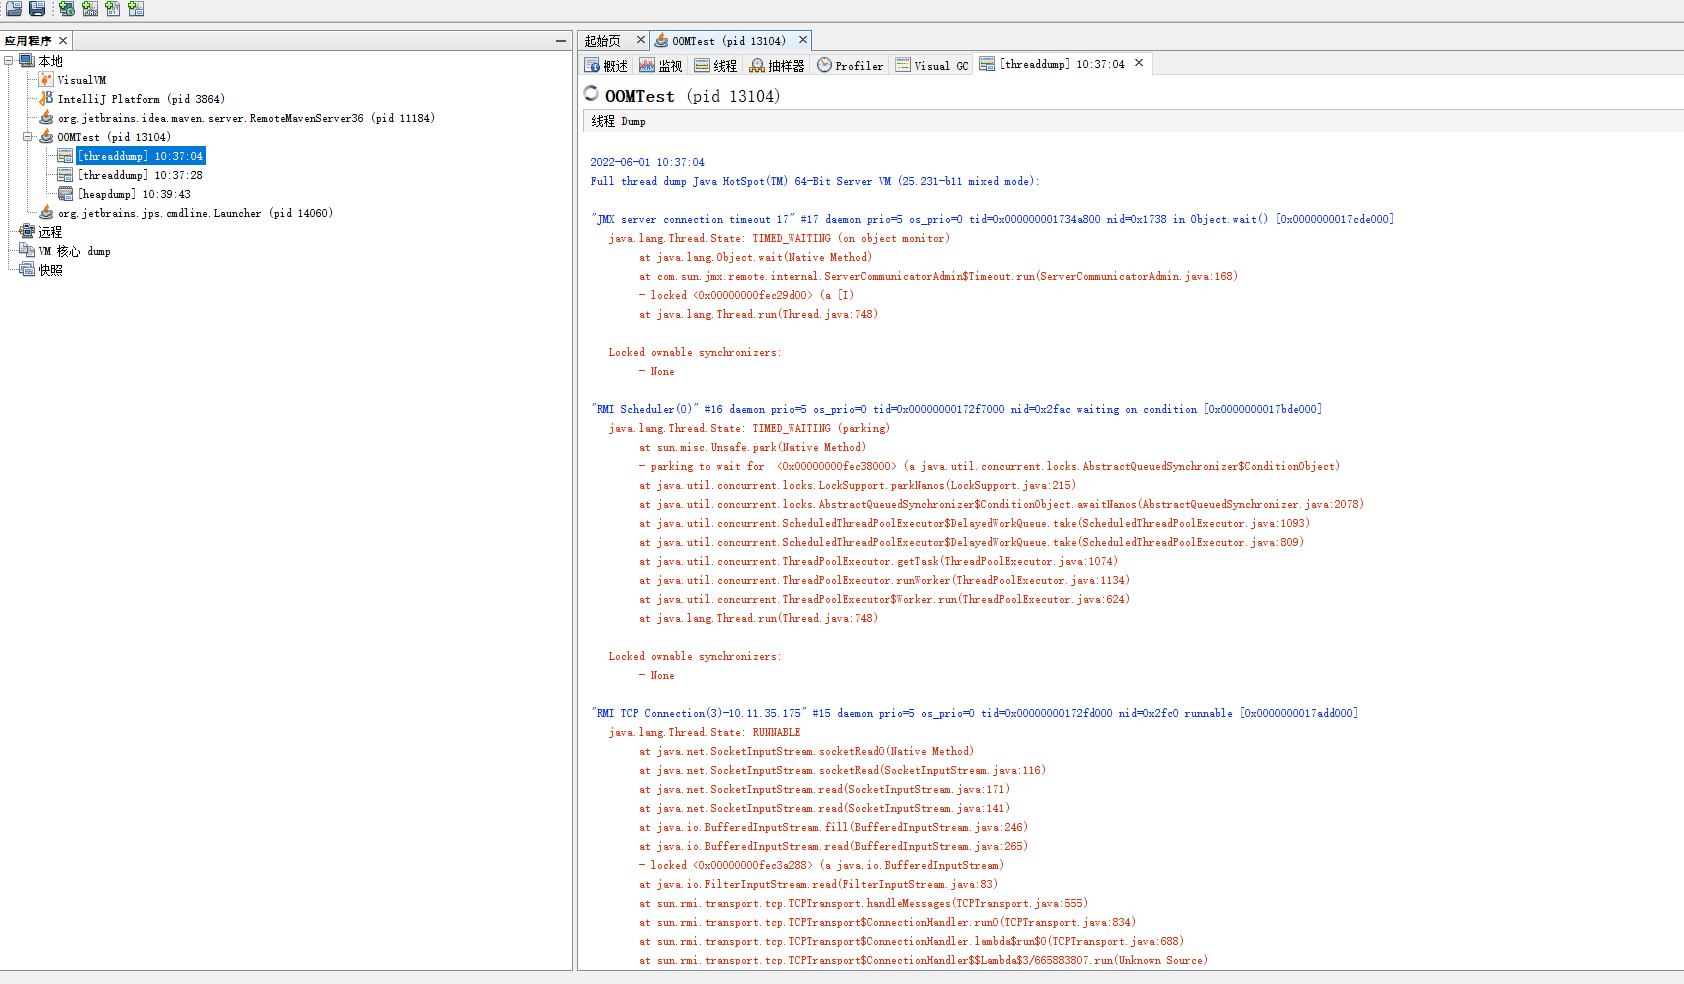Click the dump timestamp 2022-06-01 10:37:04
This screenshot has height=984, width=1684.
[x=647, y=162]
